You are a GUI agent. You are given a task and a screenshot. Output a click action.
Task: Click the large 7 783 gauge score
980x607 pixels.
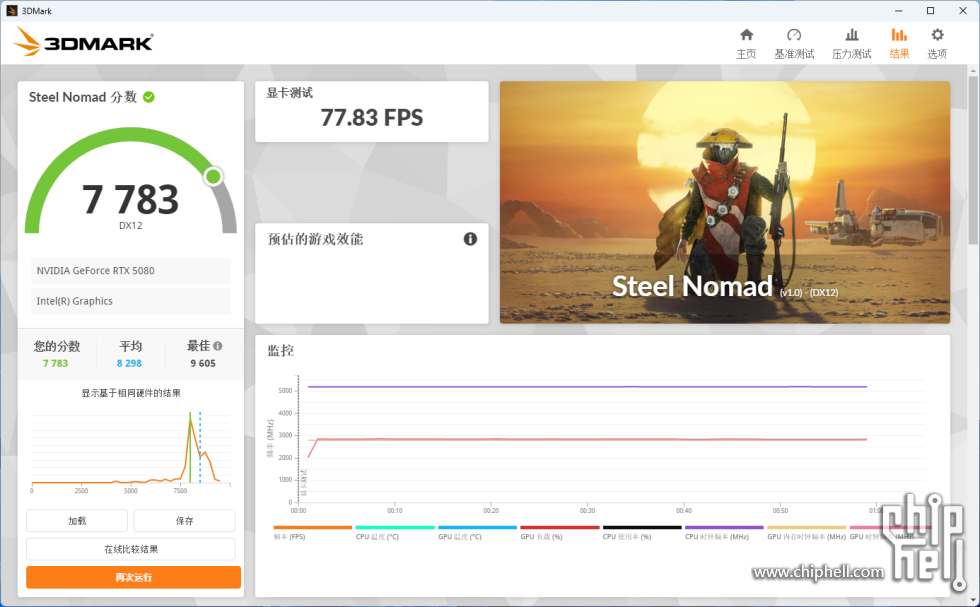pyautogui.click(x=130, y=199)
